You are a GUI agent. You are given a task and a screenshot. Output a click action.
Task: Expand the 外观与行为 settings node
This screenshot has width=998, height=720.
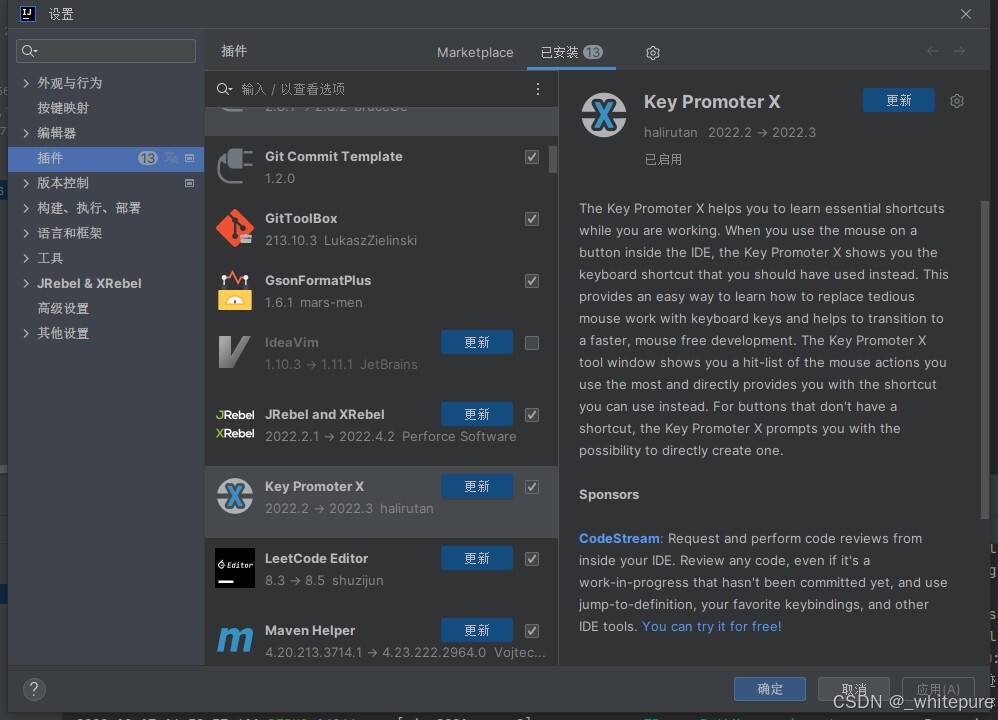tap(26, 83)
